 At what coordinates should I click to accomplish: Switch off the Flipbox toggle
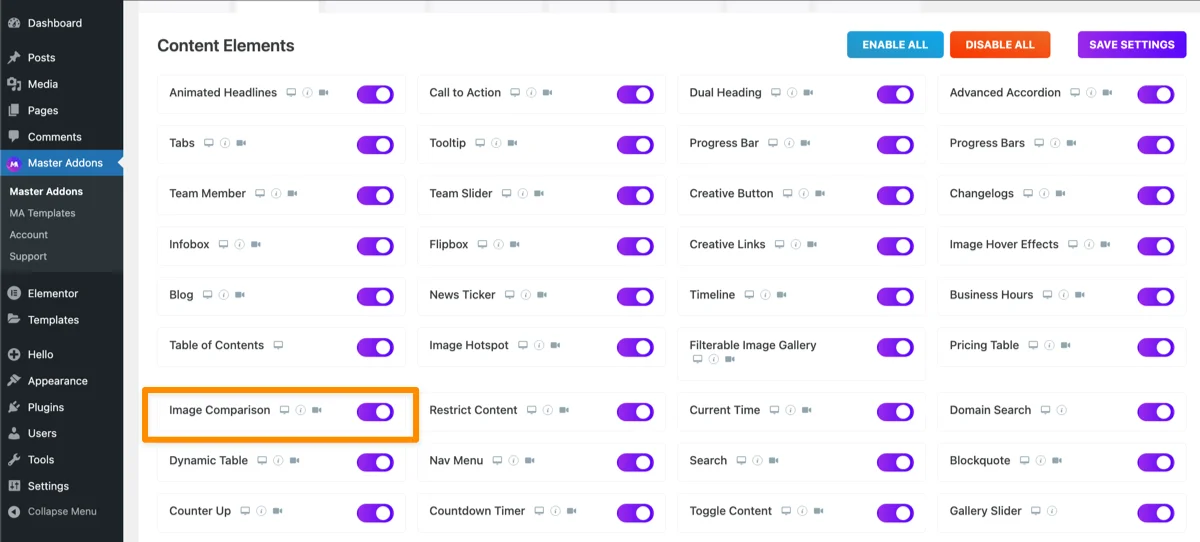(635, 246)
